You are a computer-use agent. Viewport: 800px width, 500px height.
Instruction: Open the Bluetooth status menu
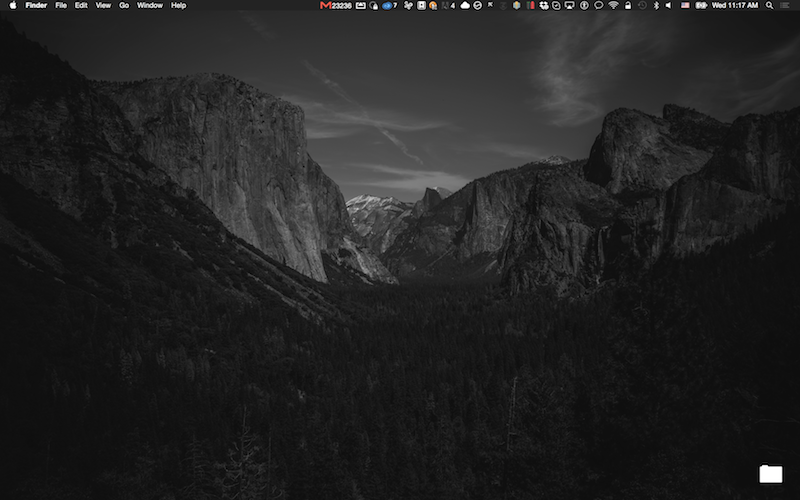pos(657,5)
